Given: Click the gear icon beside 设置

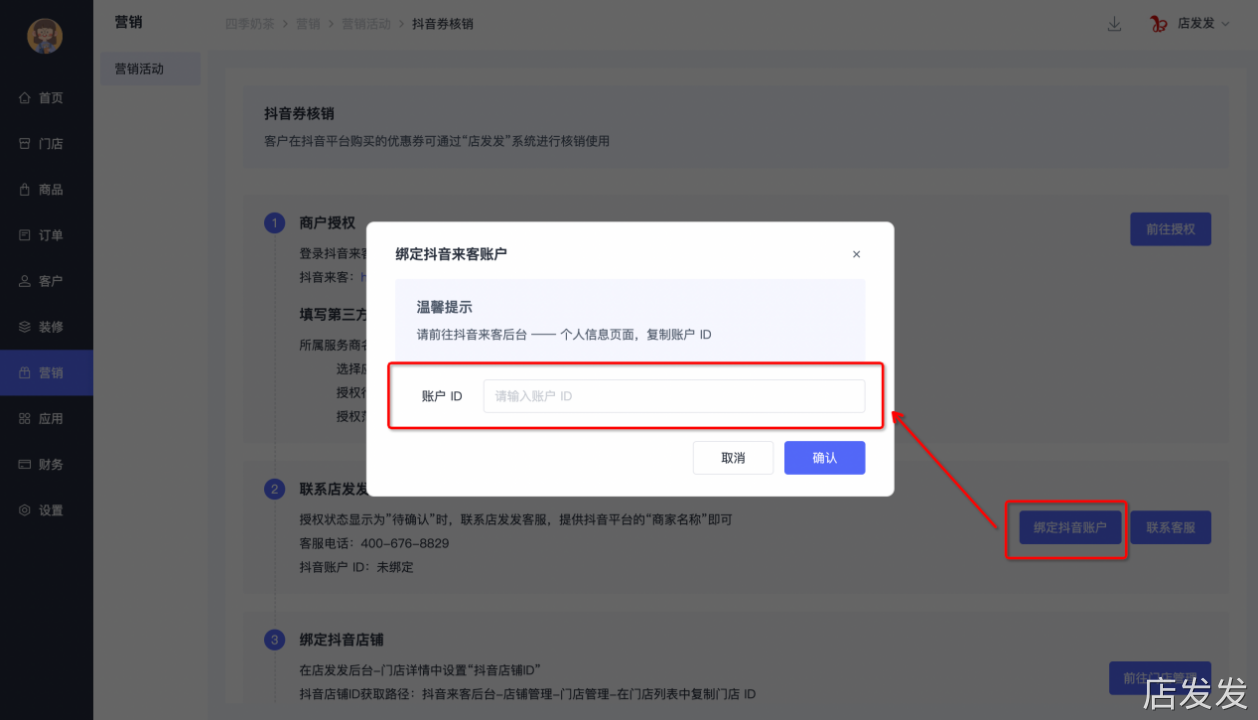Looking at the screenshot, I should click(25, 511).
